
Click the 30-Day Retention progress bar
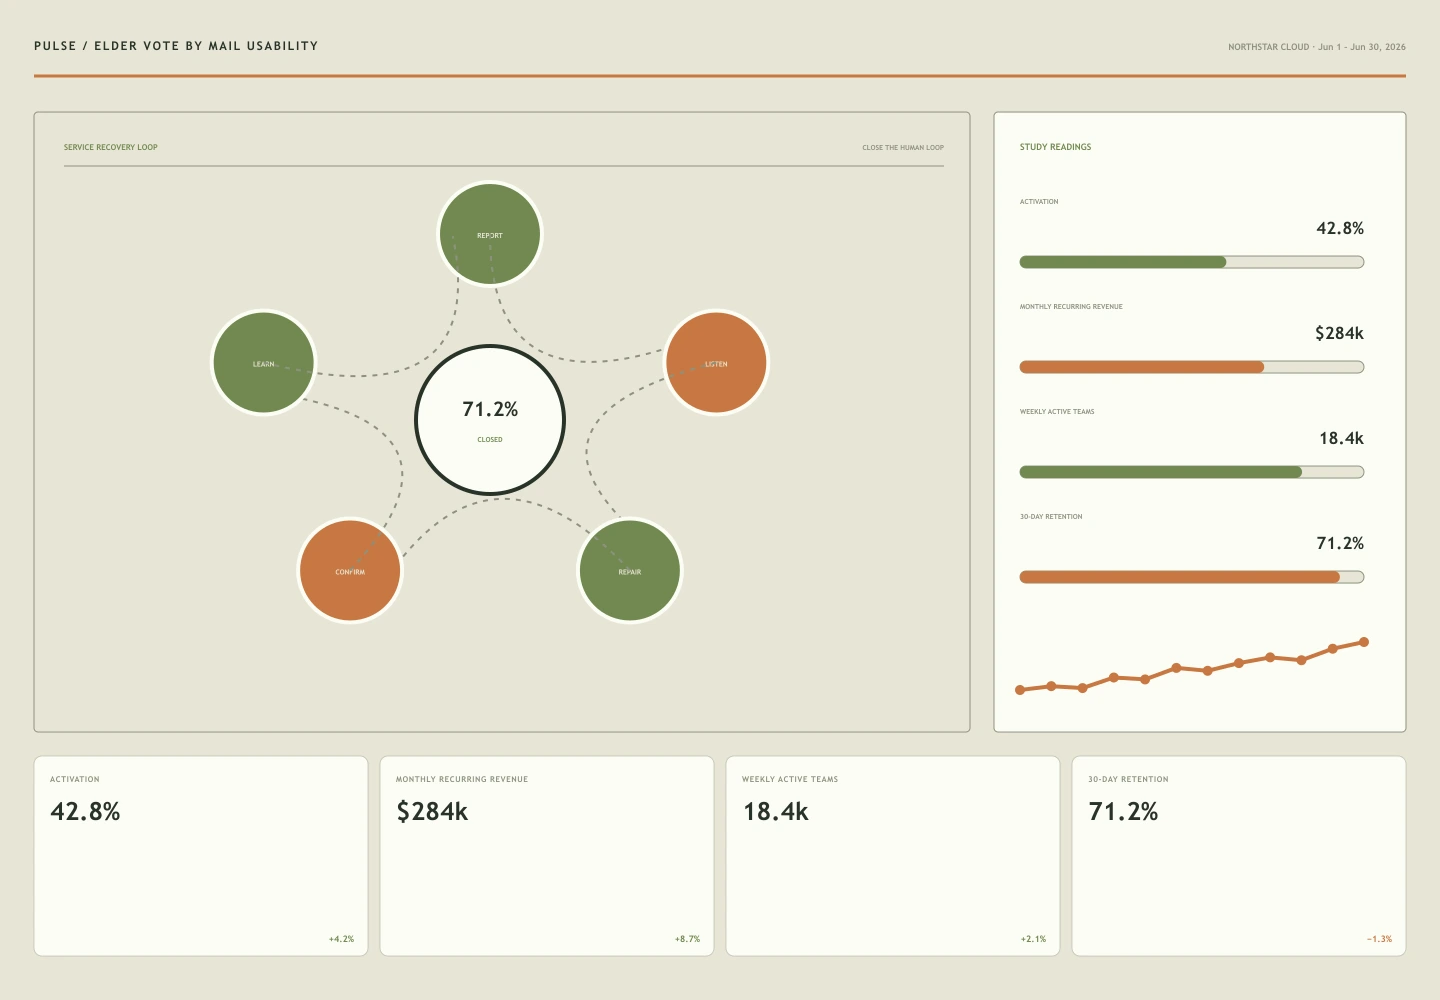point(1192,577)
